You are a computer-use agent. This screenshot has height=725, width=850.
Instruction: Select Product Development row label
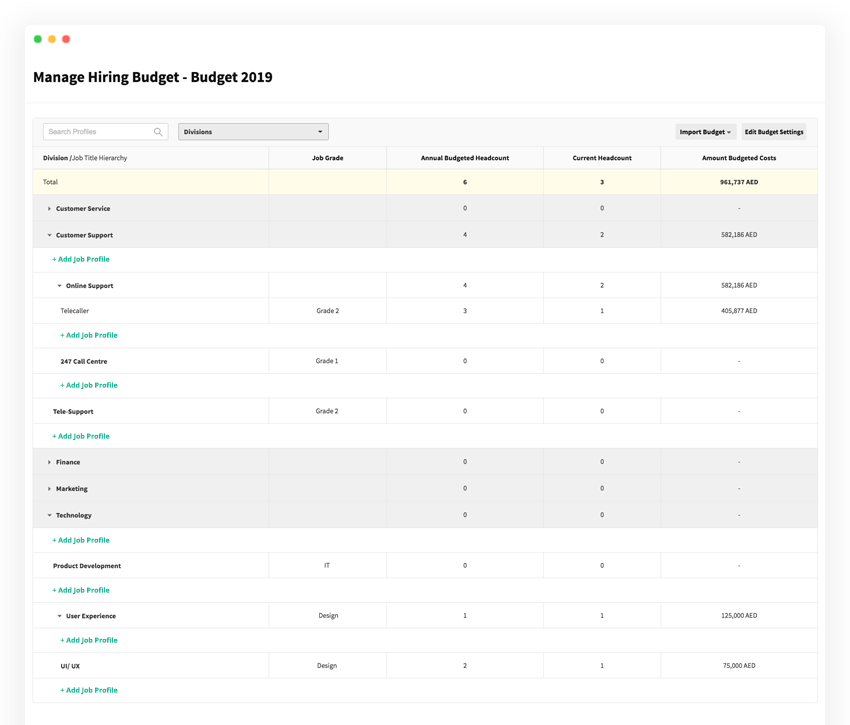coord(87,566)
